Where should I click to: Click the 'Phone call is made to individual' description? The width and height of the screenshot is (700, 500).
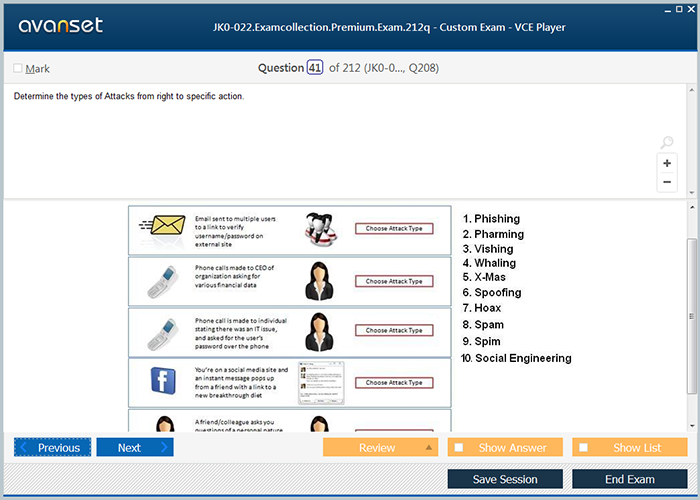(x=241, y=333)
